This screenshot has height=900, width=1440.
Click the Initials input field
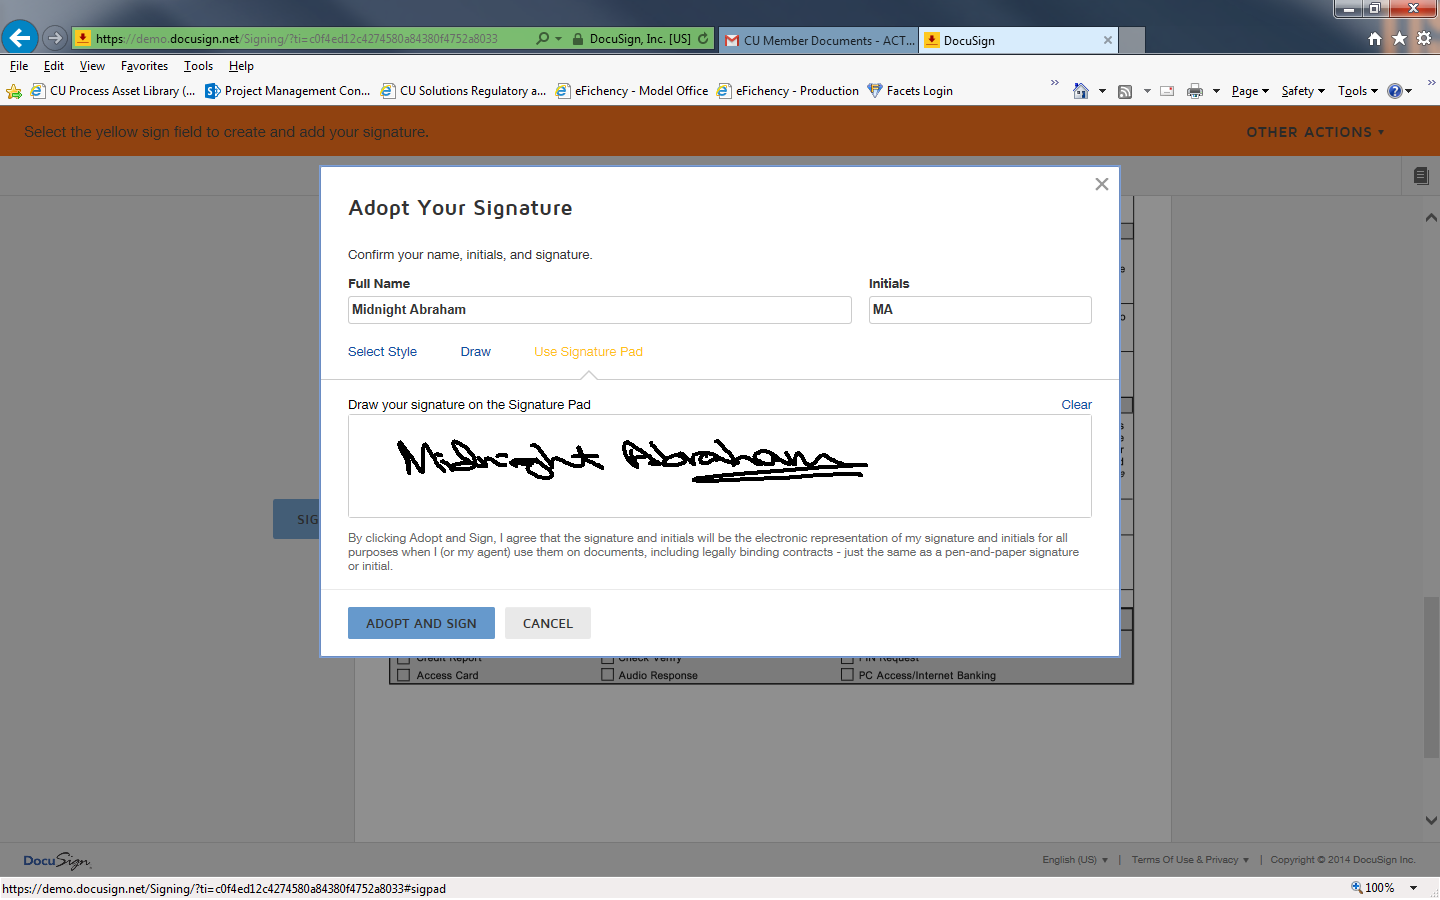(980, 310)
